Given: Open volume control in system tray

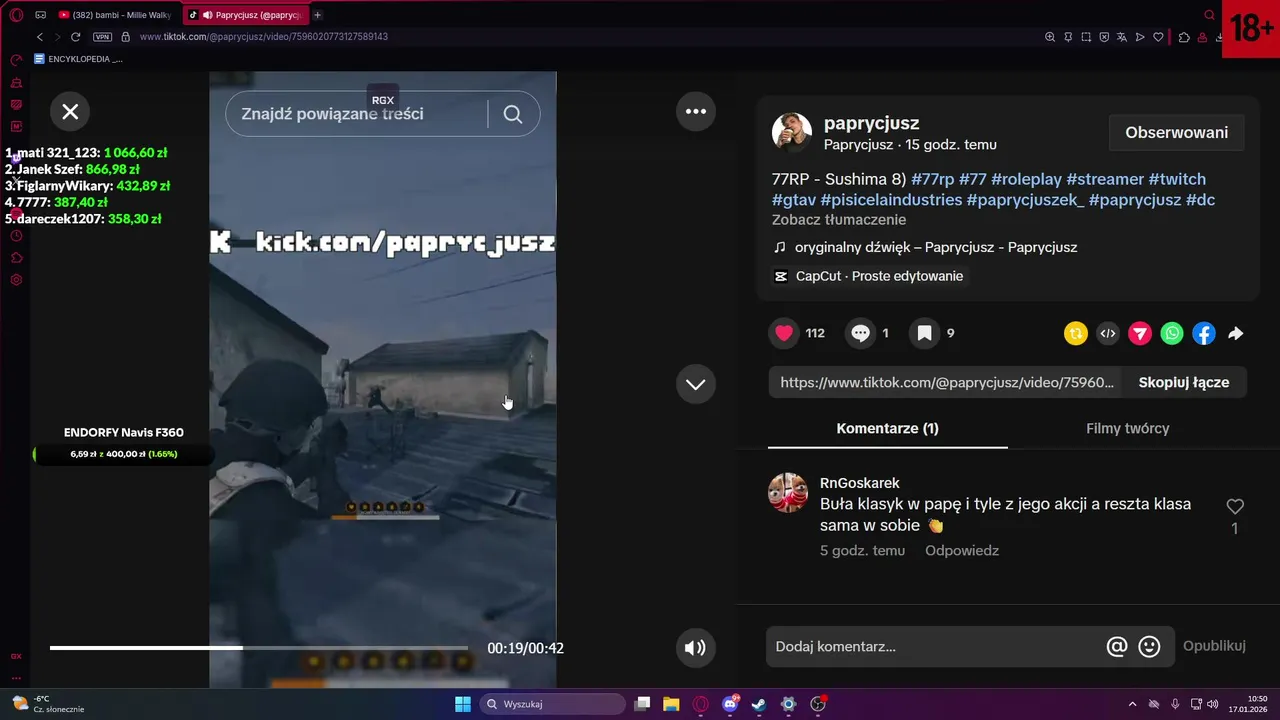Looking at the screenshot, I should (x=1213, y=704).
